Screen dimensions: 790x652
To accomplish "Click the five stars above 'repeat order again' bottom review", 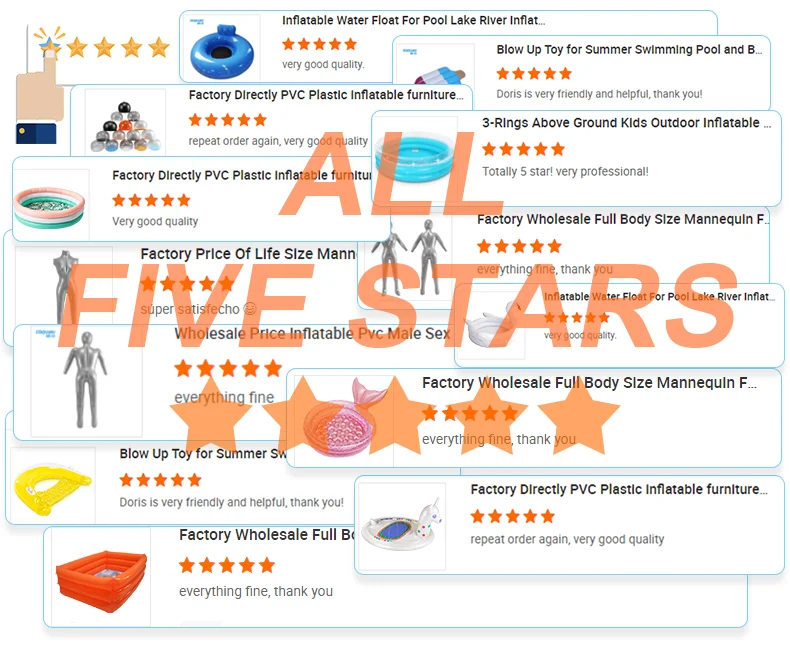I will (512, 516).
